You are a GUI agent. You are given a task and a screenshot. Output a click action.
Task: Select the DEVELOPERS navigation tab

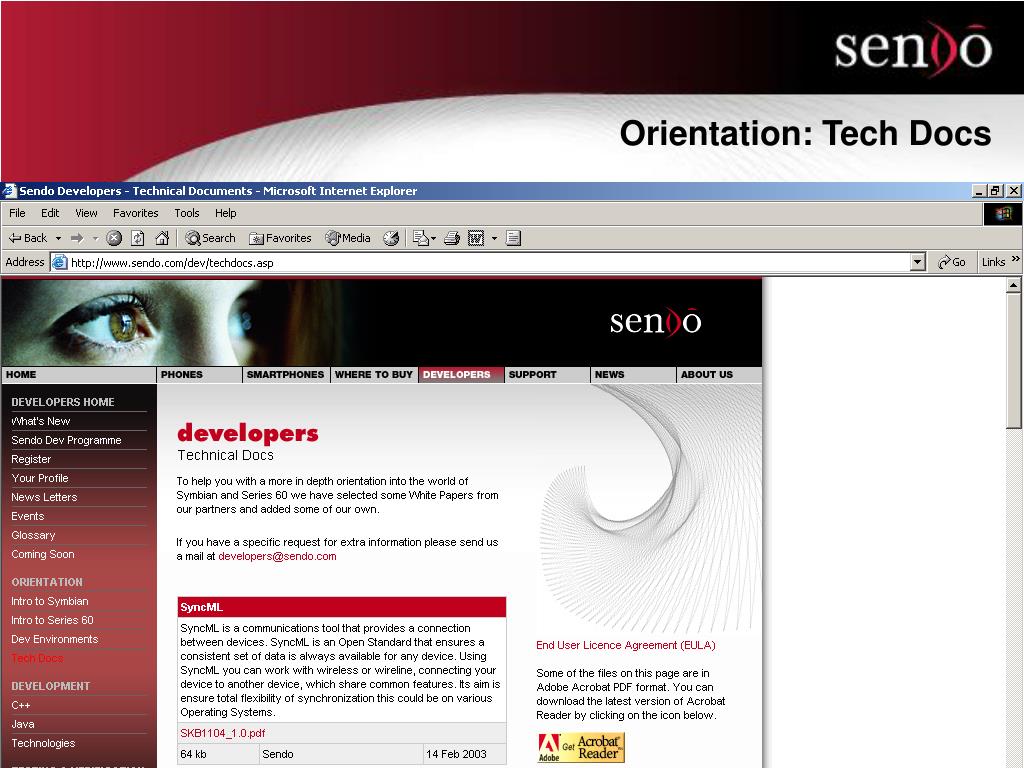click(460, 375)
